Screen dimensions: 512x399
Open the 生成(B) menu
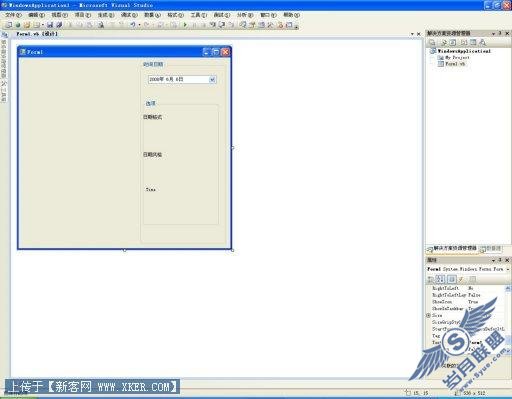click(x=106, y=15)
